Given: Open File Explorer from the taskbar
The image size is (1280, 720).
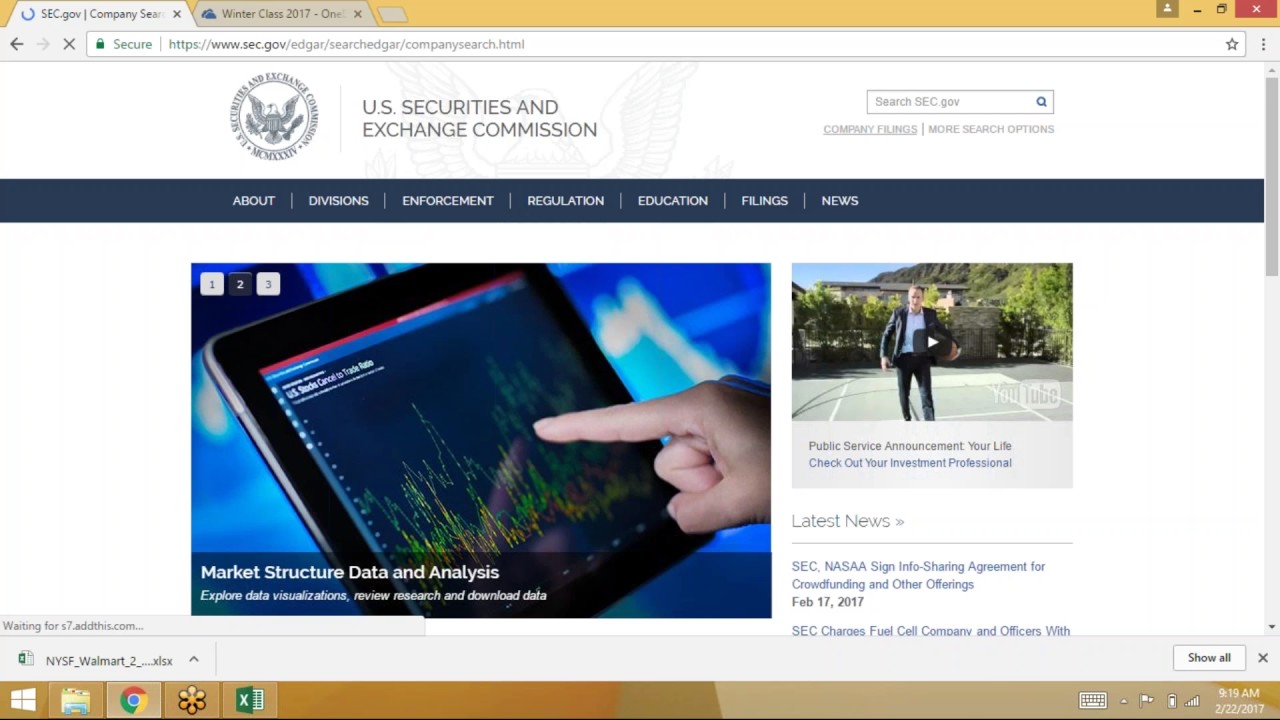Looking at the screenshot, I should [75, 700].
